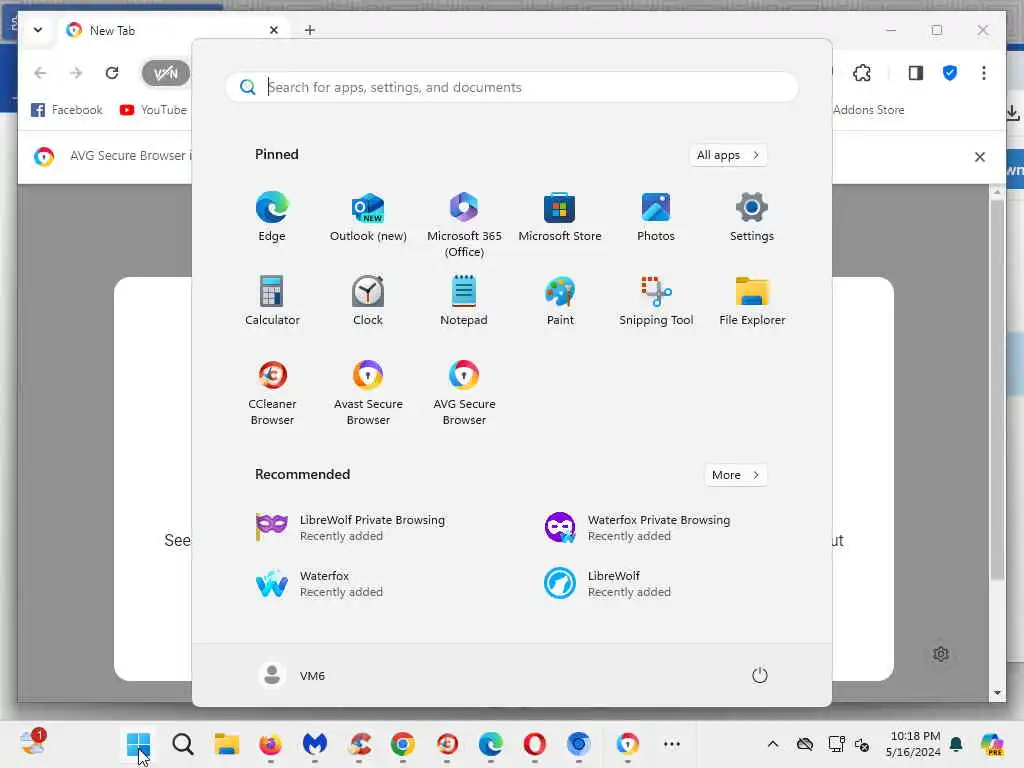
Task: Open Google Chrome from taskbar
Action: pyautogui.click(x=402, y=744)
